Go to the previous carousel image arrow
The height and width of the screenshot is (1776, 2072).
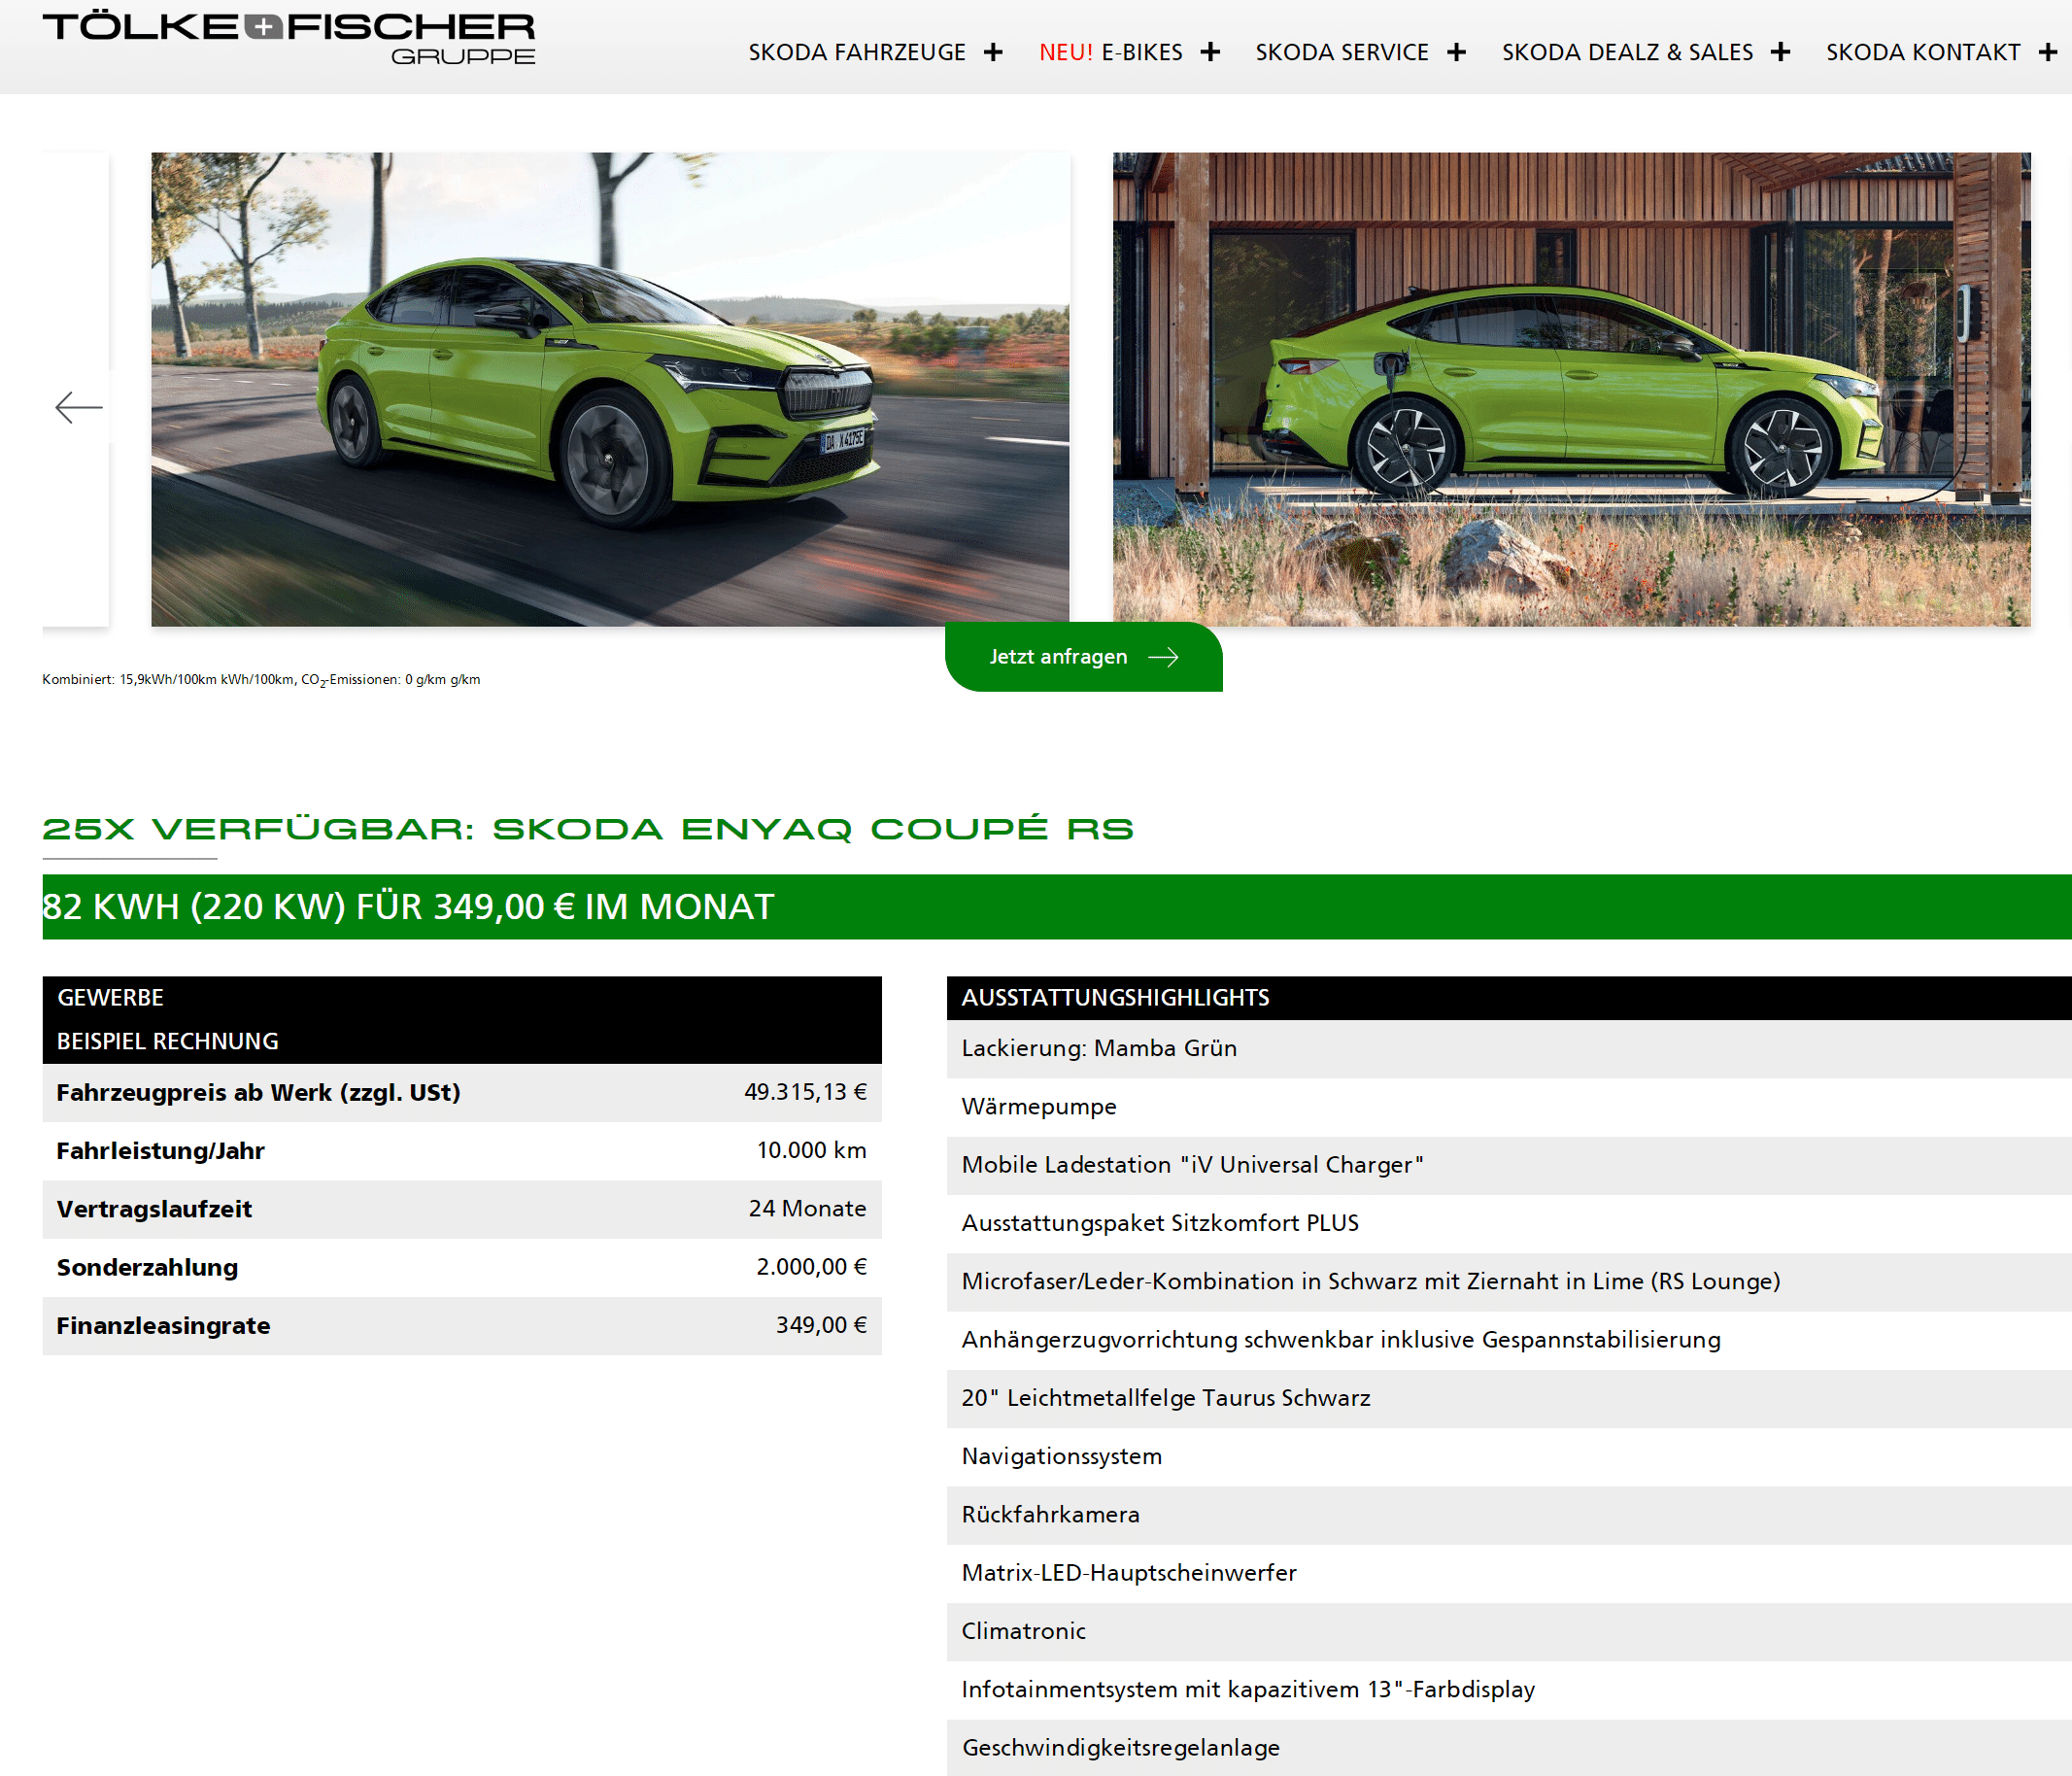tap(78, 407)
